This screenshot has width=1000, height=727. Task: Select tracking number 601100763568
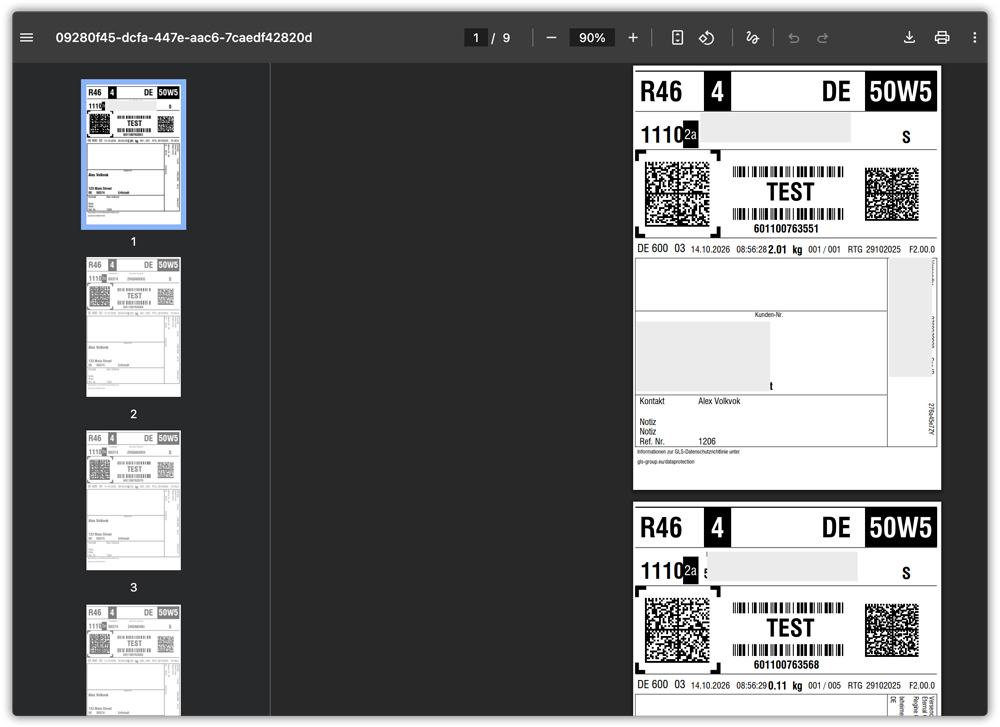(786, 665)
